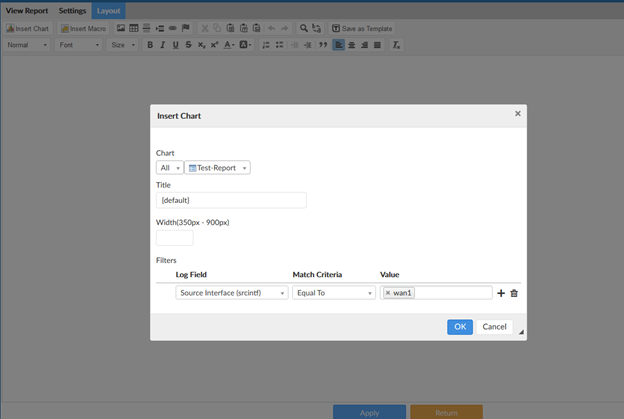This screenshot has height=419, width=624.
Task: Delete the filter row with trash icon
Action: [x=514, y=293]
